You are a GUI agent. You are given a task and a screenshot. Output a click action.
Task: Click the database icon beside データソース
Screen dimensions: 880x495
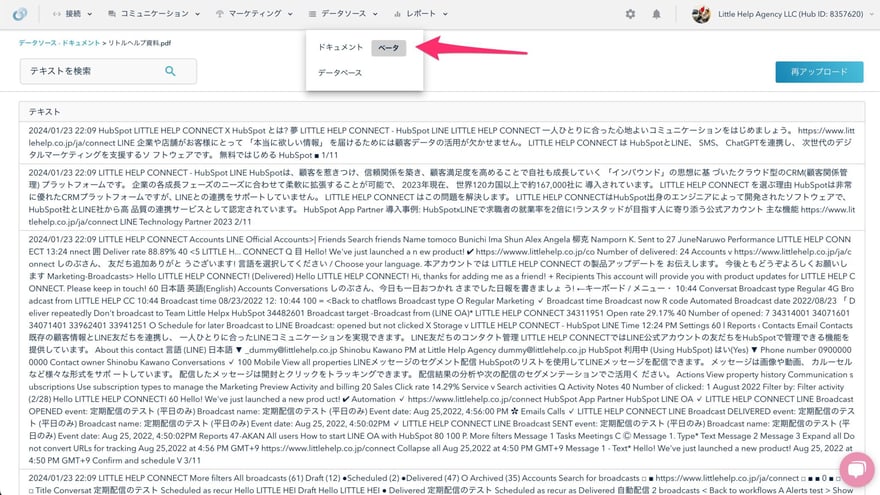pyautogui.click(x=313, y=14)
